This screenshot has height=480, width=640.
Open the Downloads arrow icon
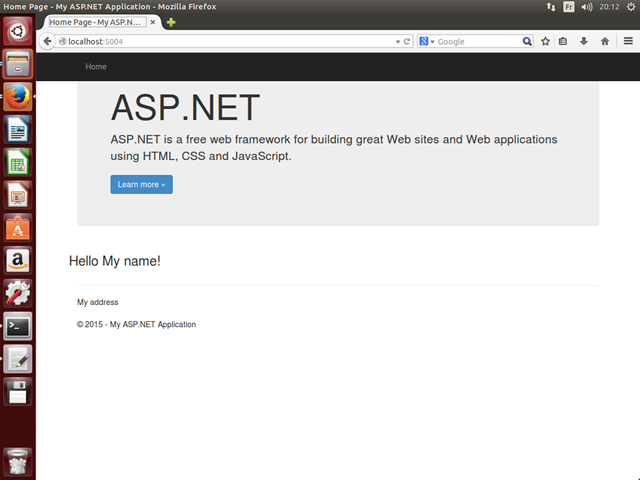tap(584, 41)
